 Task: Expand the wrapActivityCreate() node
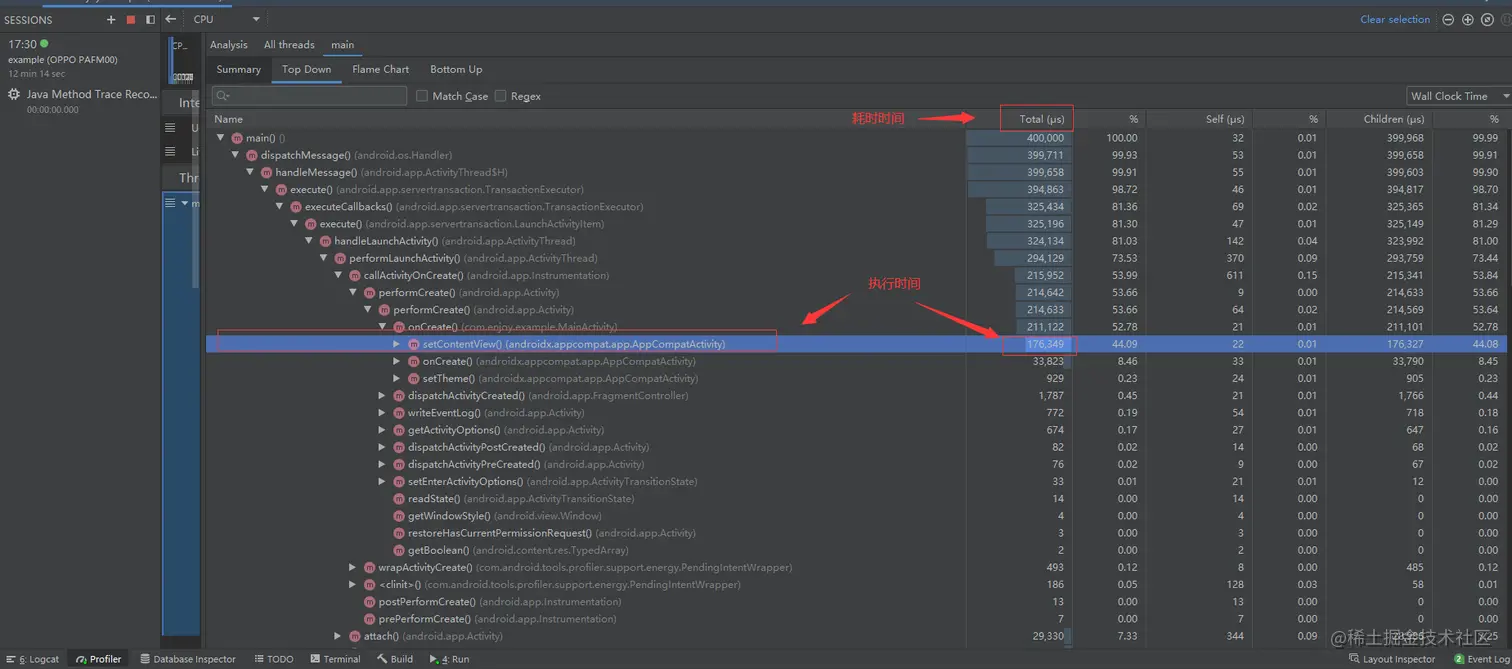pos(353,567)
